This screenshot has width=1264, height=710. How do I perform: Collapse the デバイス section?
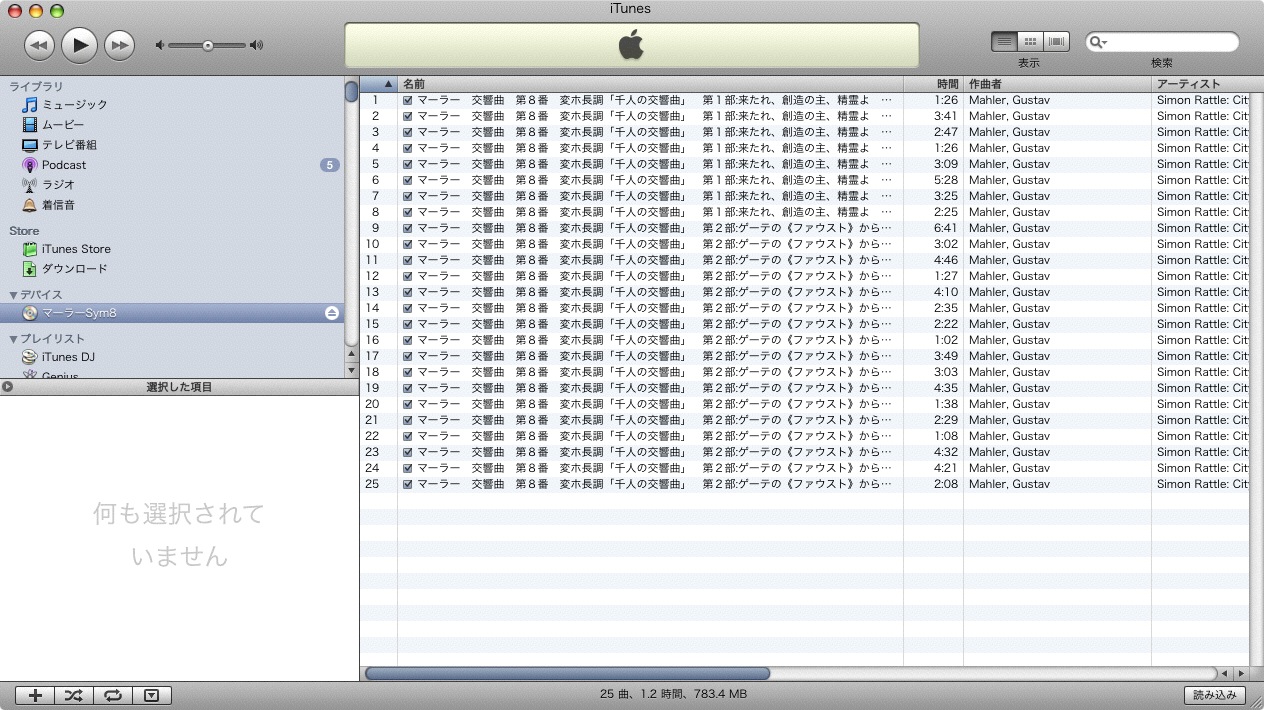pyautogui.click(x=14, y=295)
